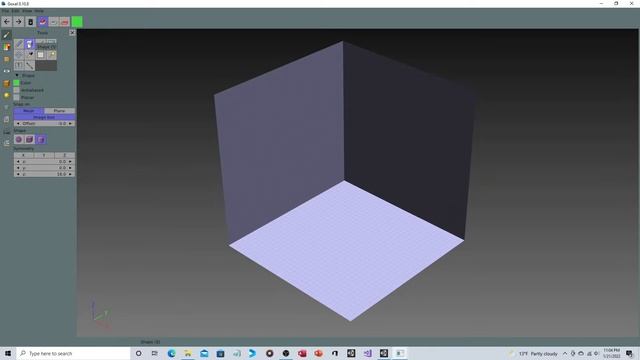This screenshot has width=640, height=360.
Task: Open the Image panel sidebar icon
Action: click(x=6, y=119)
